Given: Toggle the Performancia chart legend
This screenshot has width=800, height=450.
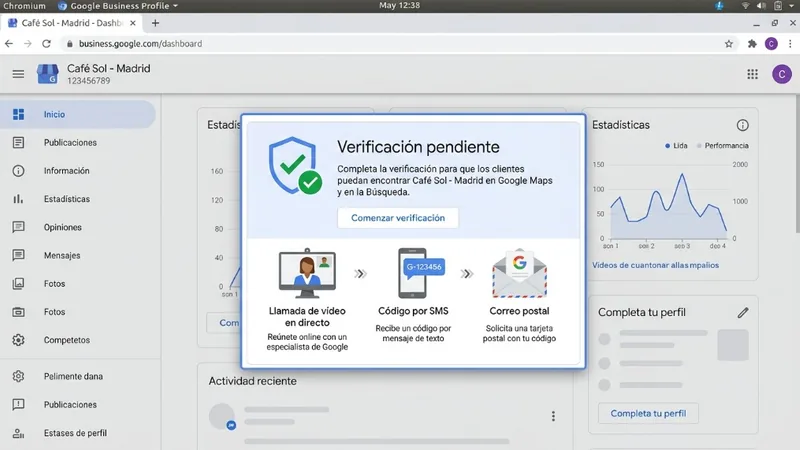Looking at the screenshot, I should coord(722,146).
